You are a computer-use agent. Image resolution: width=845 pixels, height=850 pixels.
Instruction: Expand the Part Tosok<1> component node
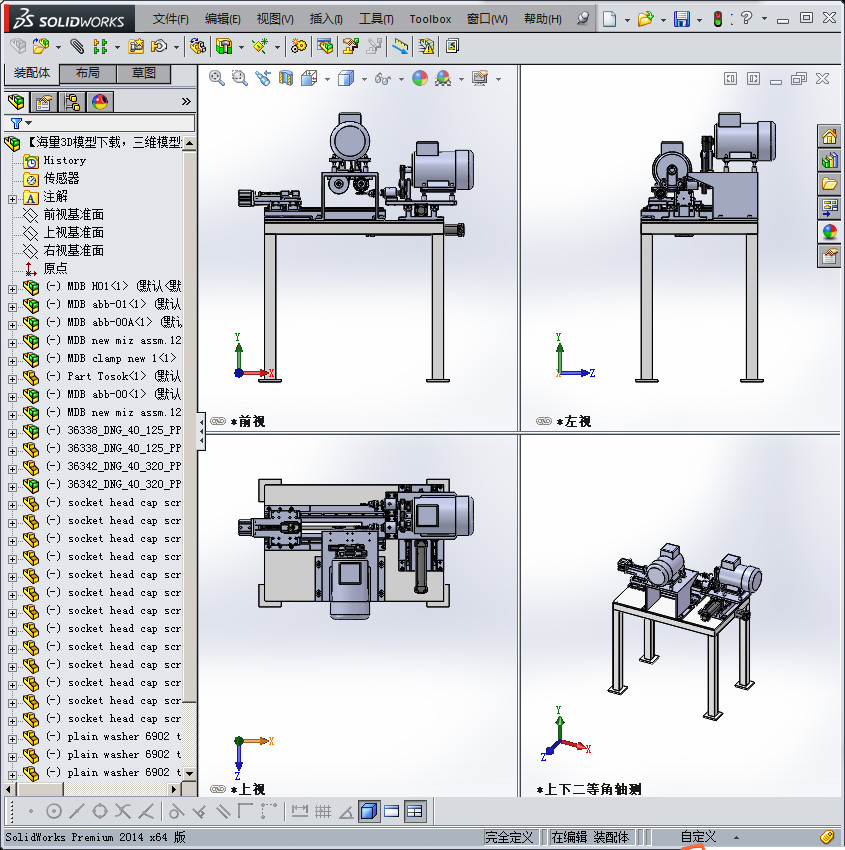click(x=12, y=379)
